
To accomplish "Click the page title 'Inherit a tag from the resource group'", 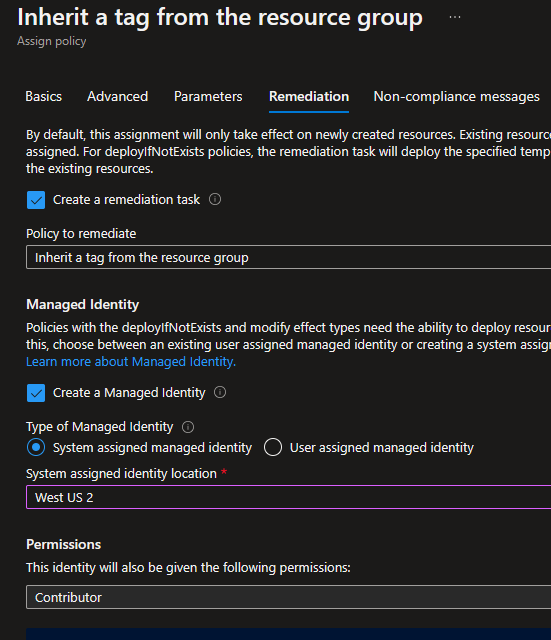I will [220, 18].
